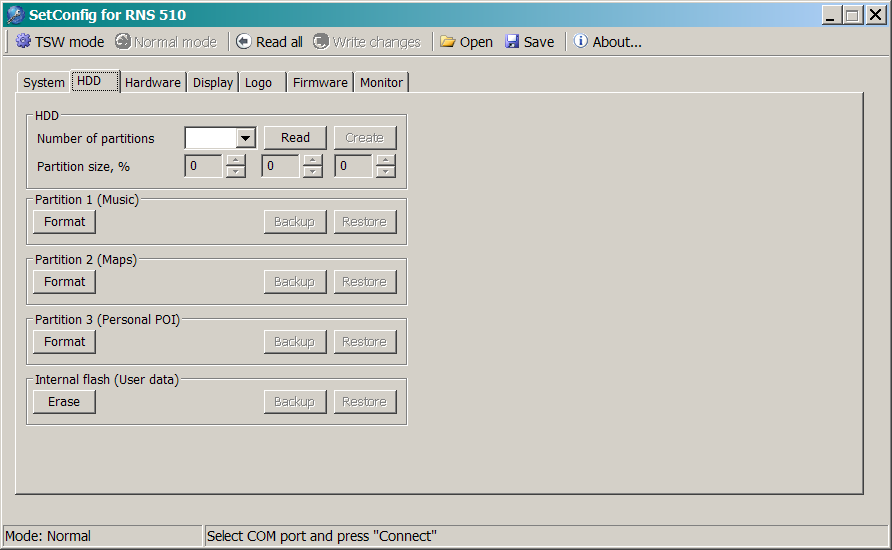
Task: Click the "Partition size, %" label
Action: (x=83, y=167)
